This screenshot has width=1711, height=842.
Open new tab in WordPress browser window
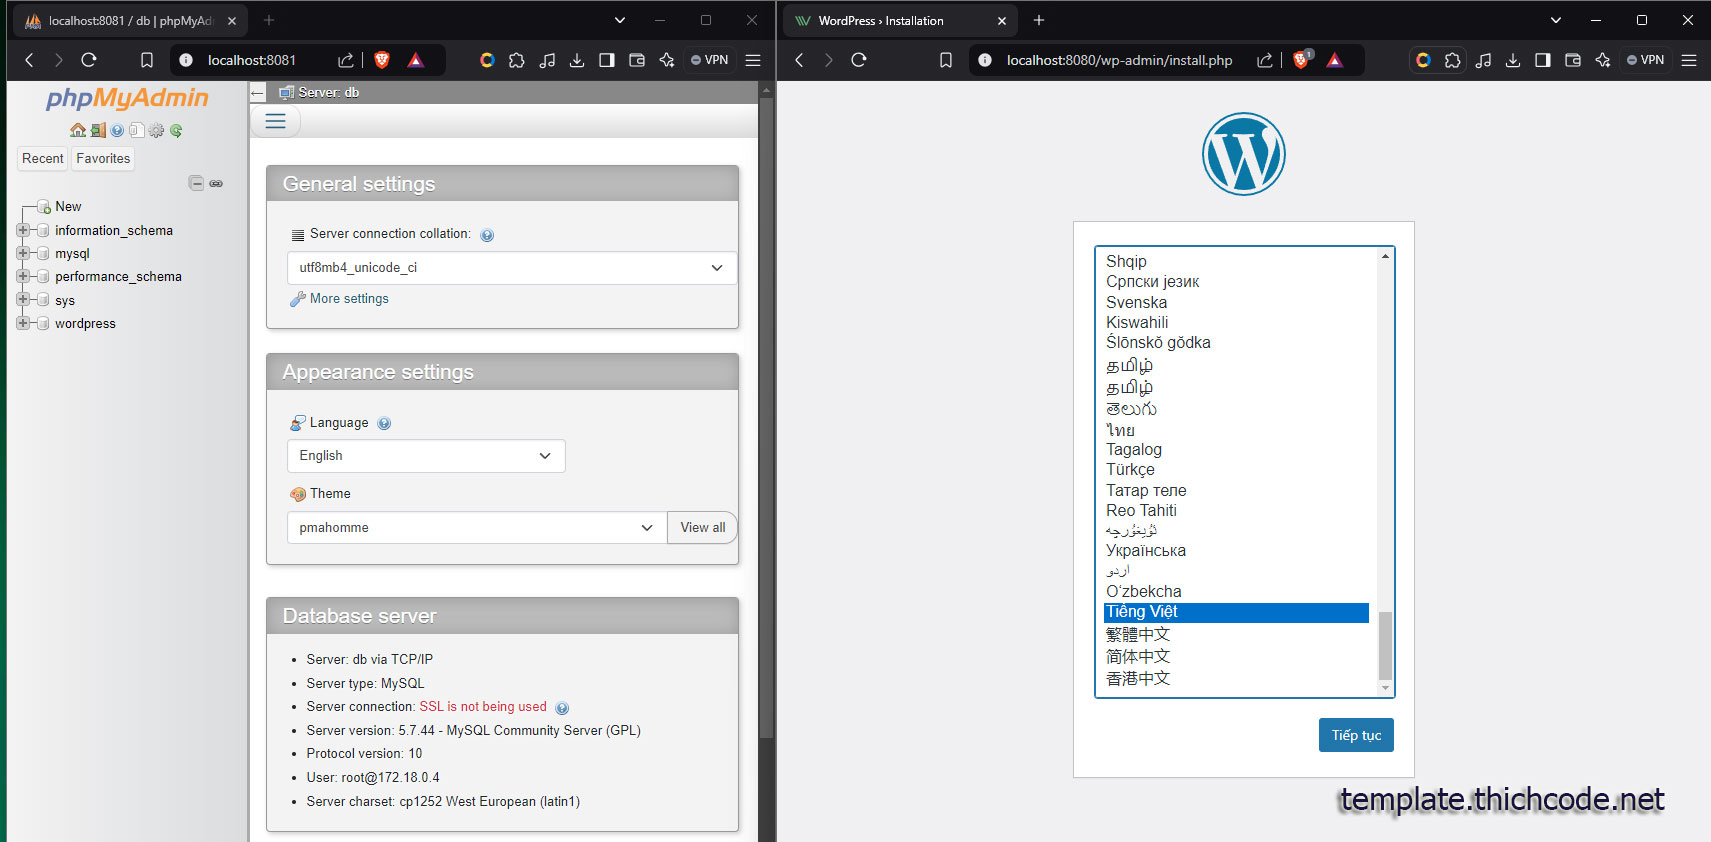tap(1038, 20)
